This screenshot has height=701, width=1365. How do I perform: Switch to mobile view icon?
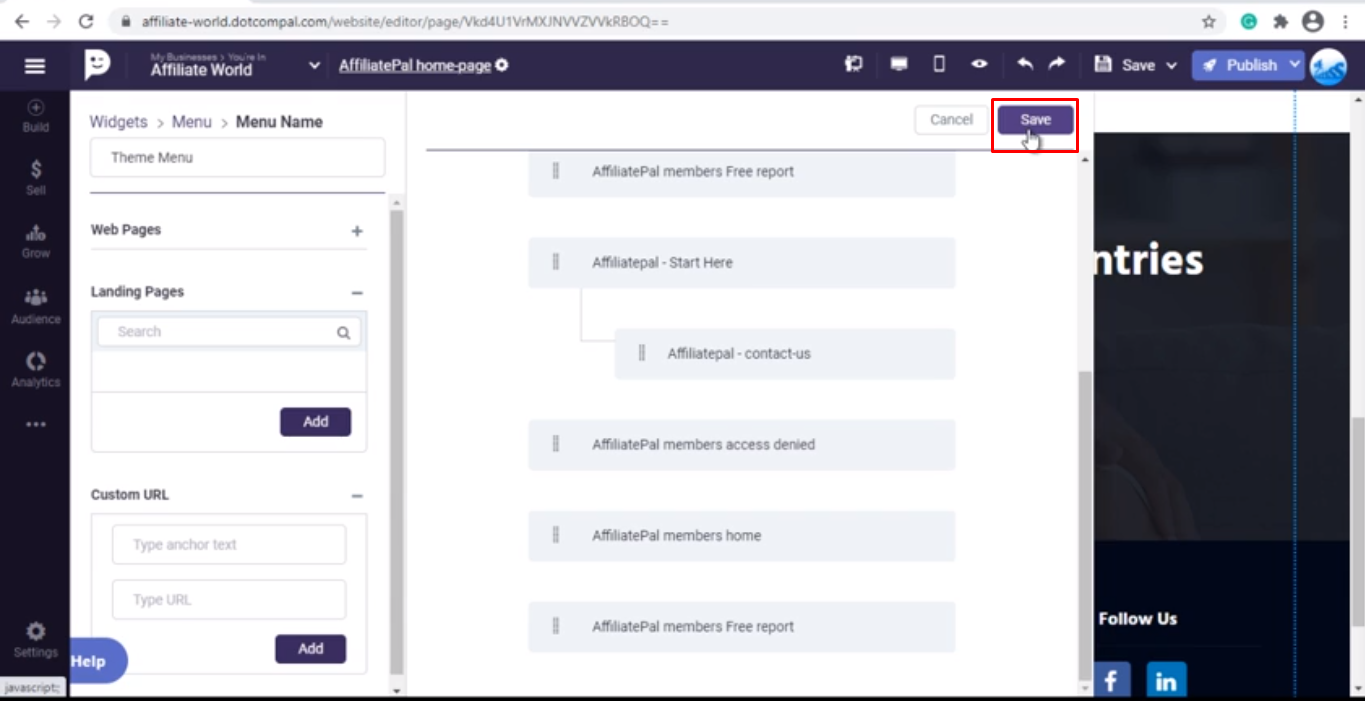tap(939, 65)
